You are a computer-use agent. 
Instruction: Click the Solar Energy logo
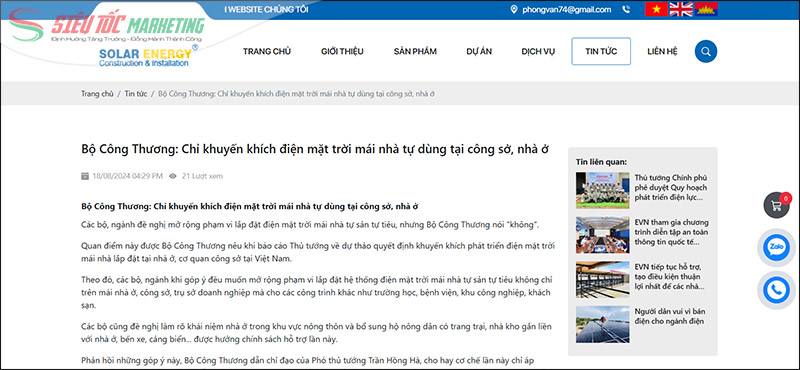pyautogui.click(x=148, y=57)
